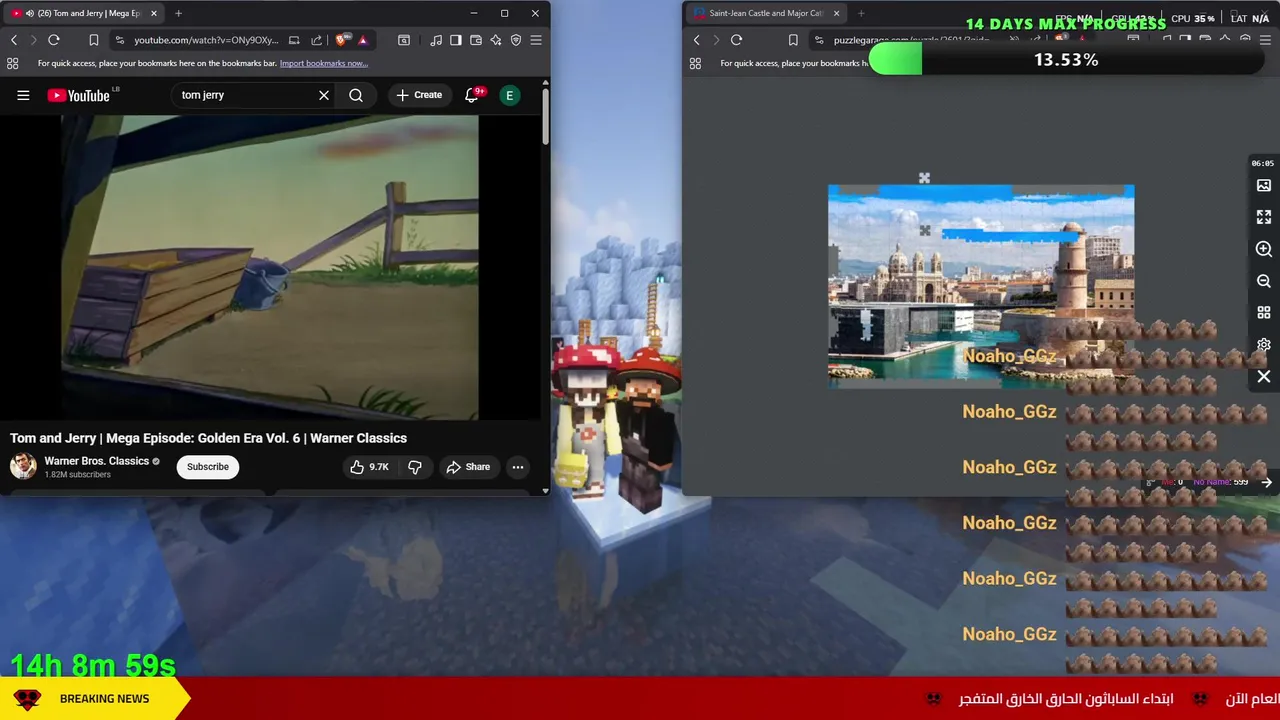
Task: Open the Warner Bros. Classics channel avatar
Action: point(23,466)
